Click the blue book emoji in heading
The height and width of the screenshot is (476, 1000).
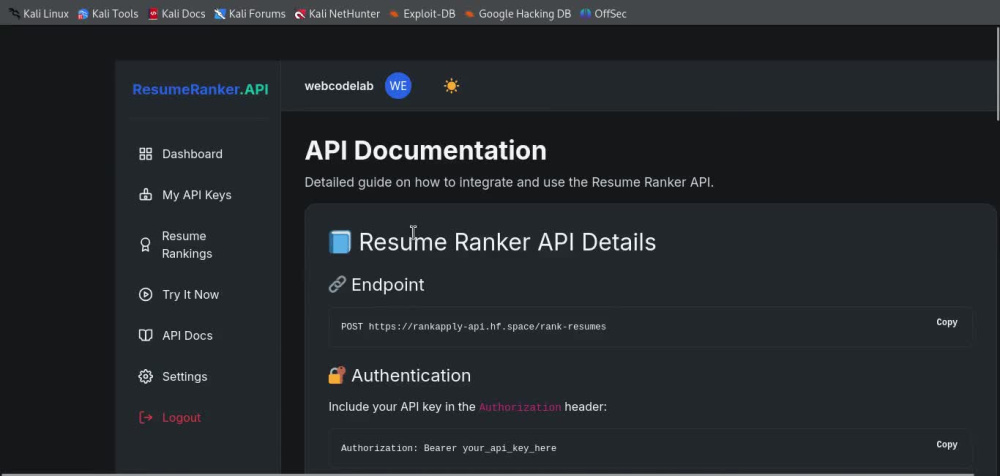[340, 242]
